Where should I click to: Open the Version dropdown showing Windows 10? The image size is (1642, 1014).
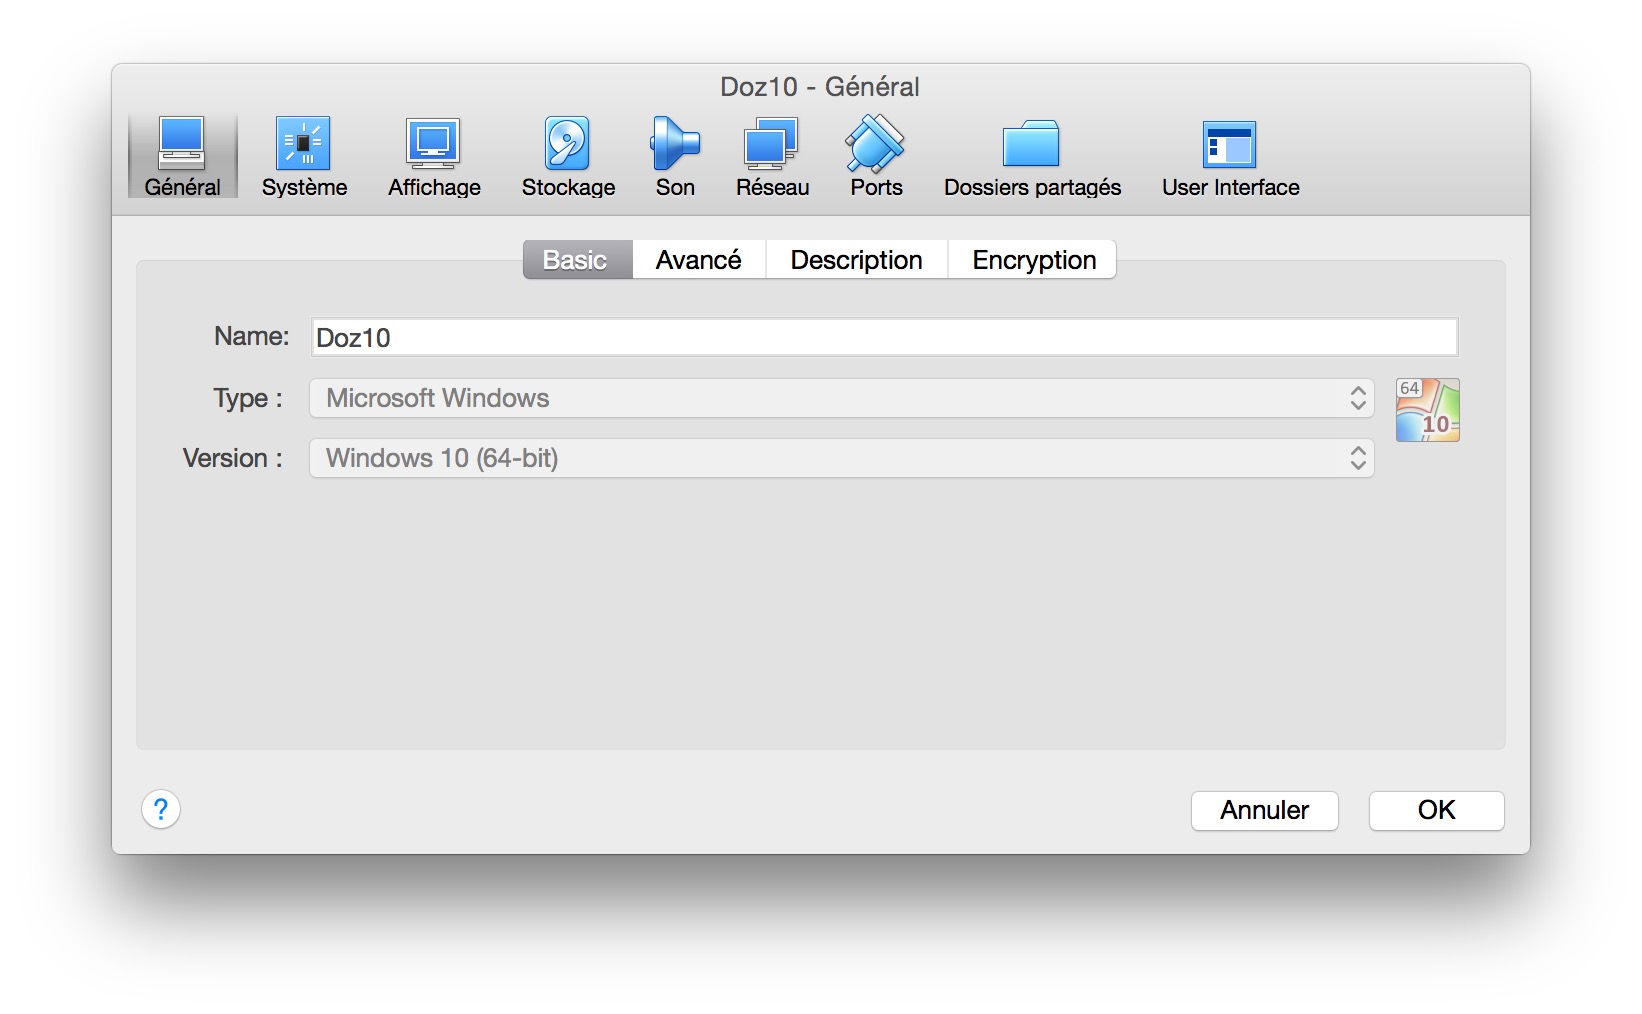click(x=842, y=458)
